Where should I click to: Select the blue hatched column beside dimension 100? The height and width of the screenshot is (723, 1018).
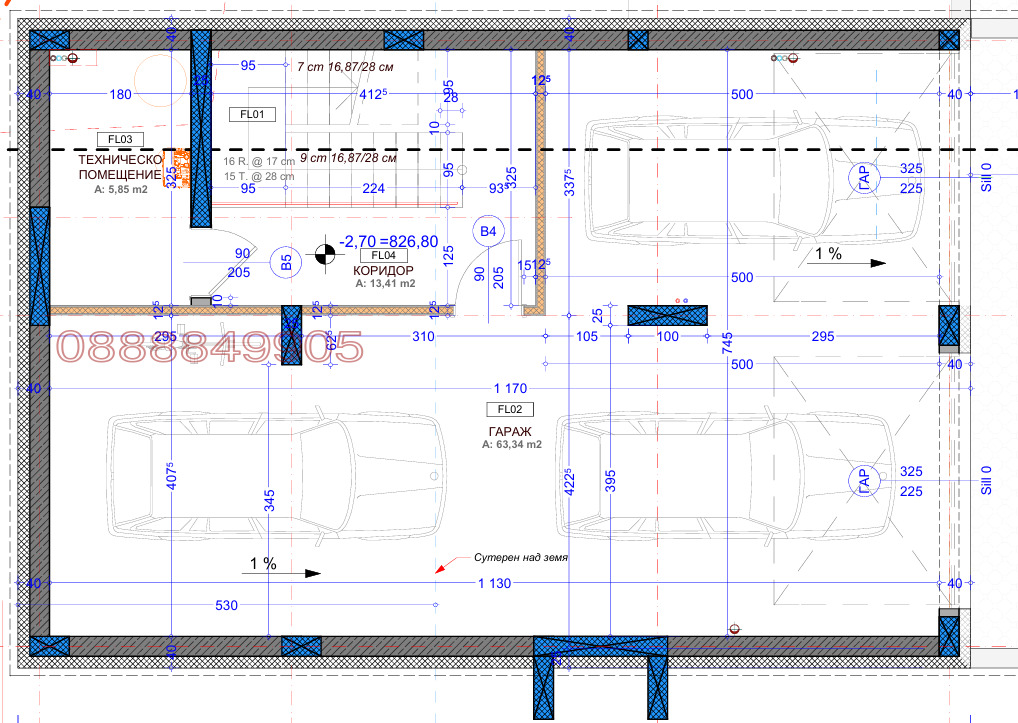point(667,315)
